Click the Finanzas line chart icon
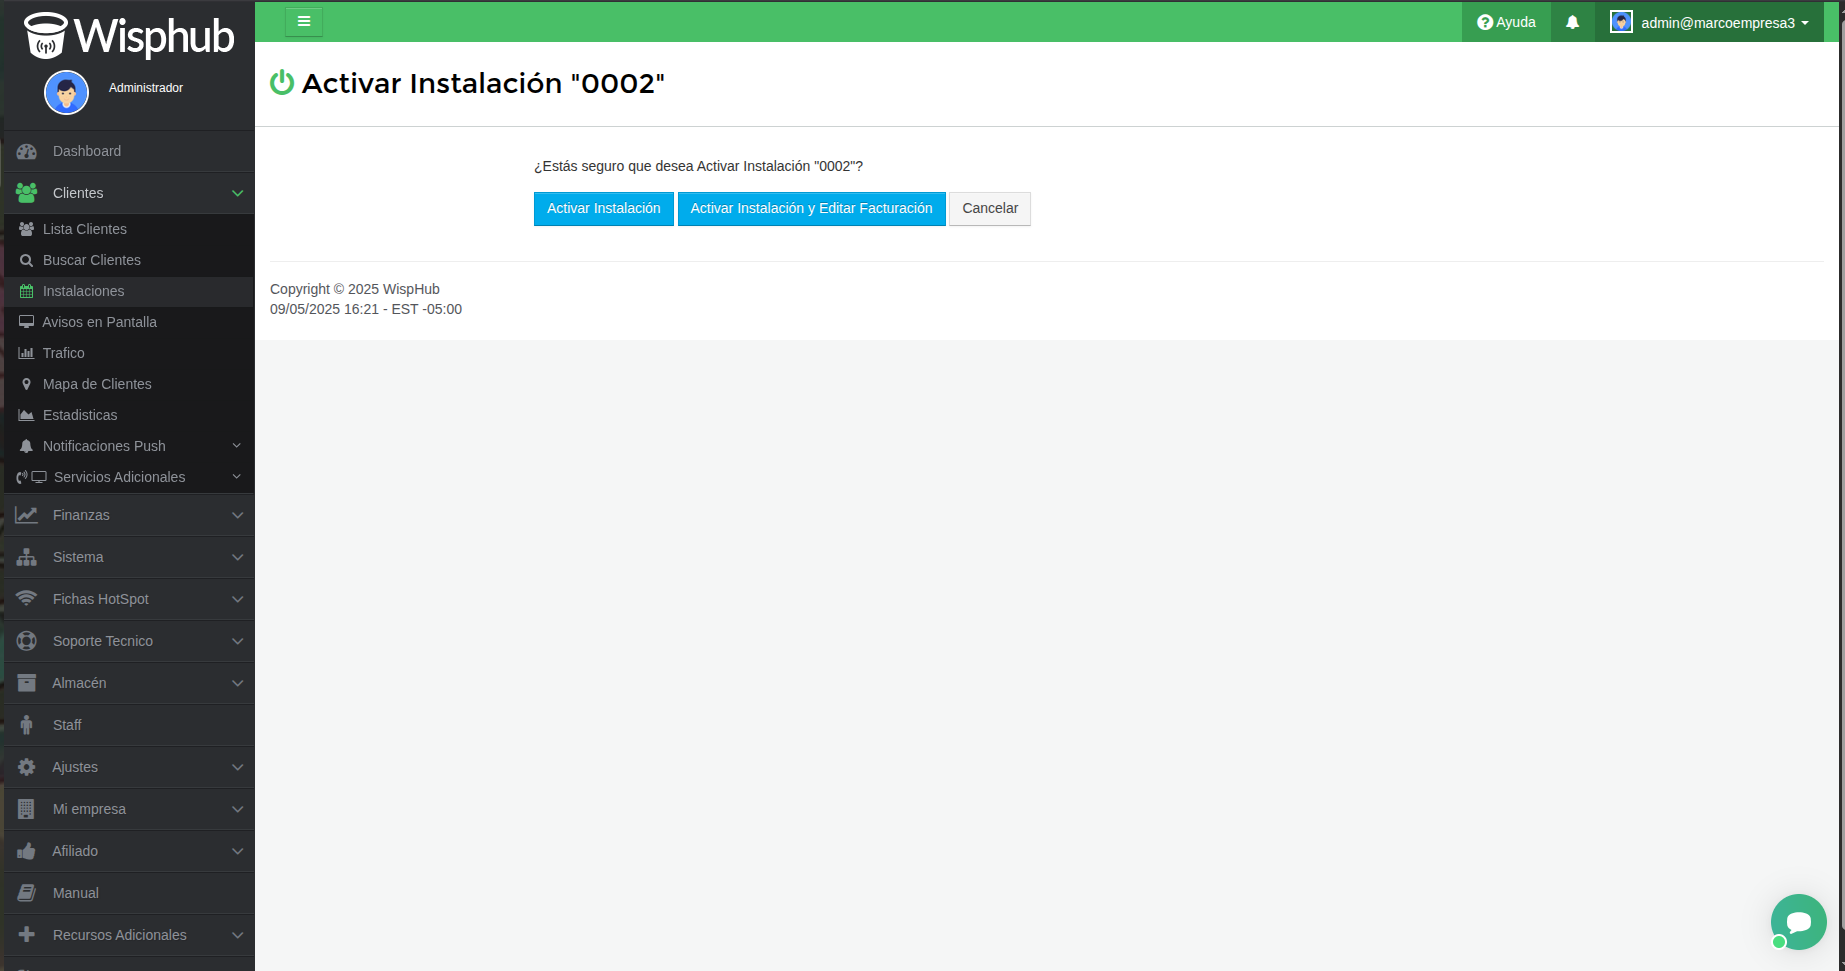The width and height of the screenshot is (1845, 971). tap(27, 515)
